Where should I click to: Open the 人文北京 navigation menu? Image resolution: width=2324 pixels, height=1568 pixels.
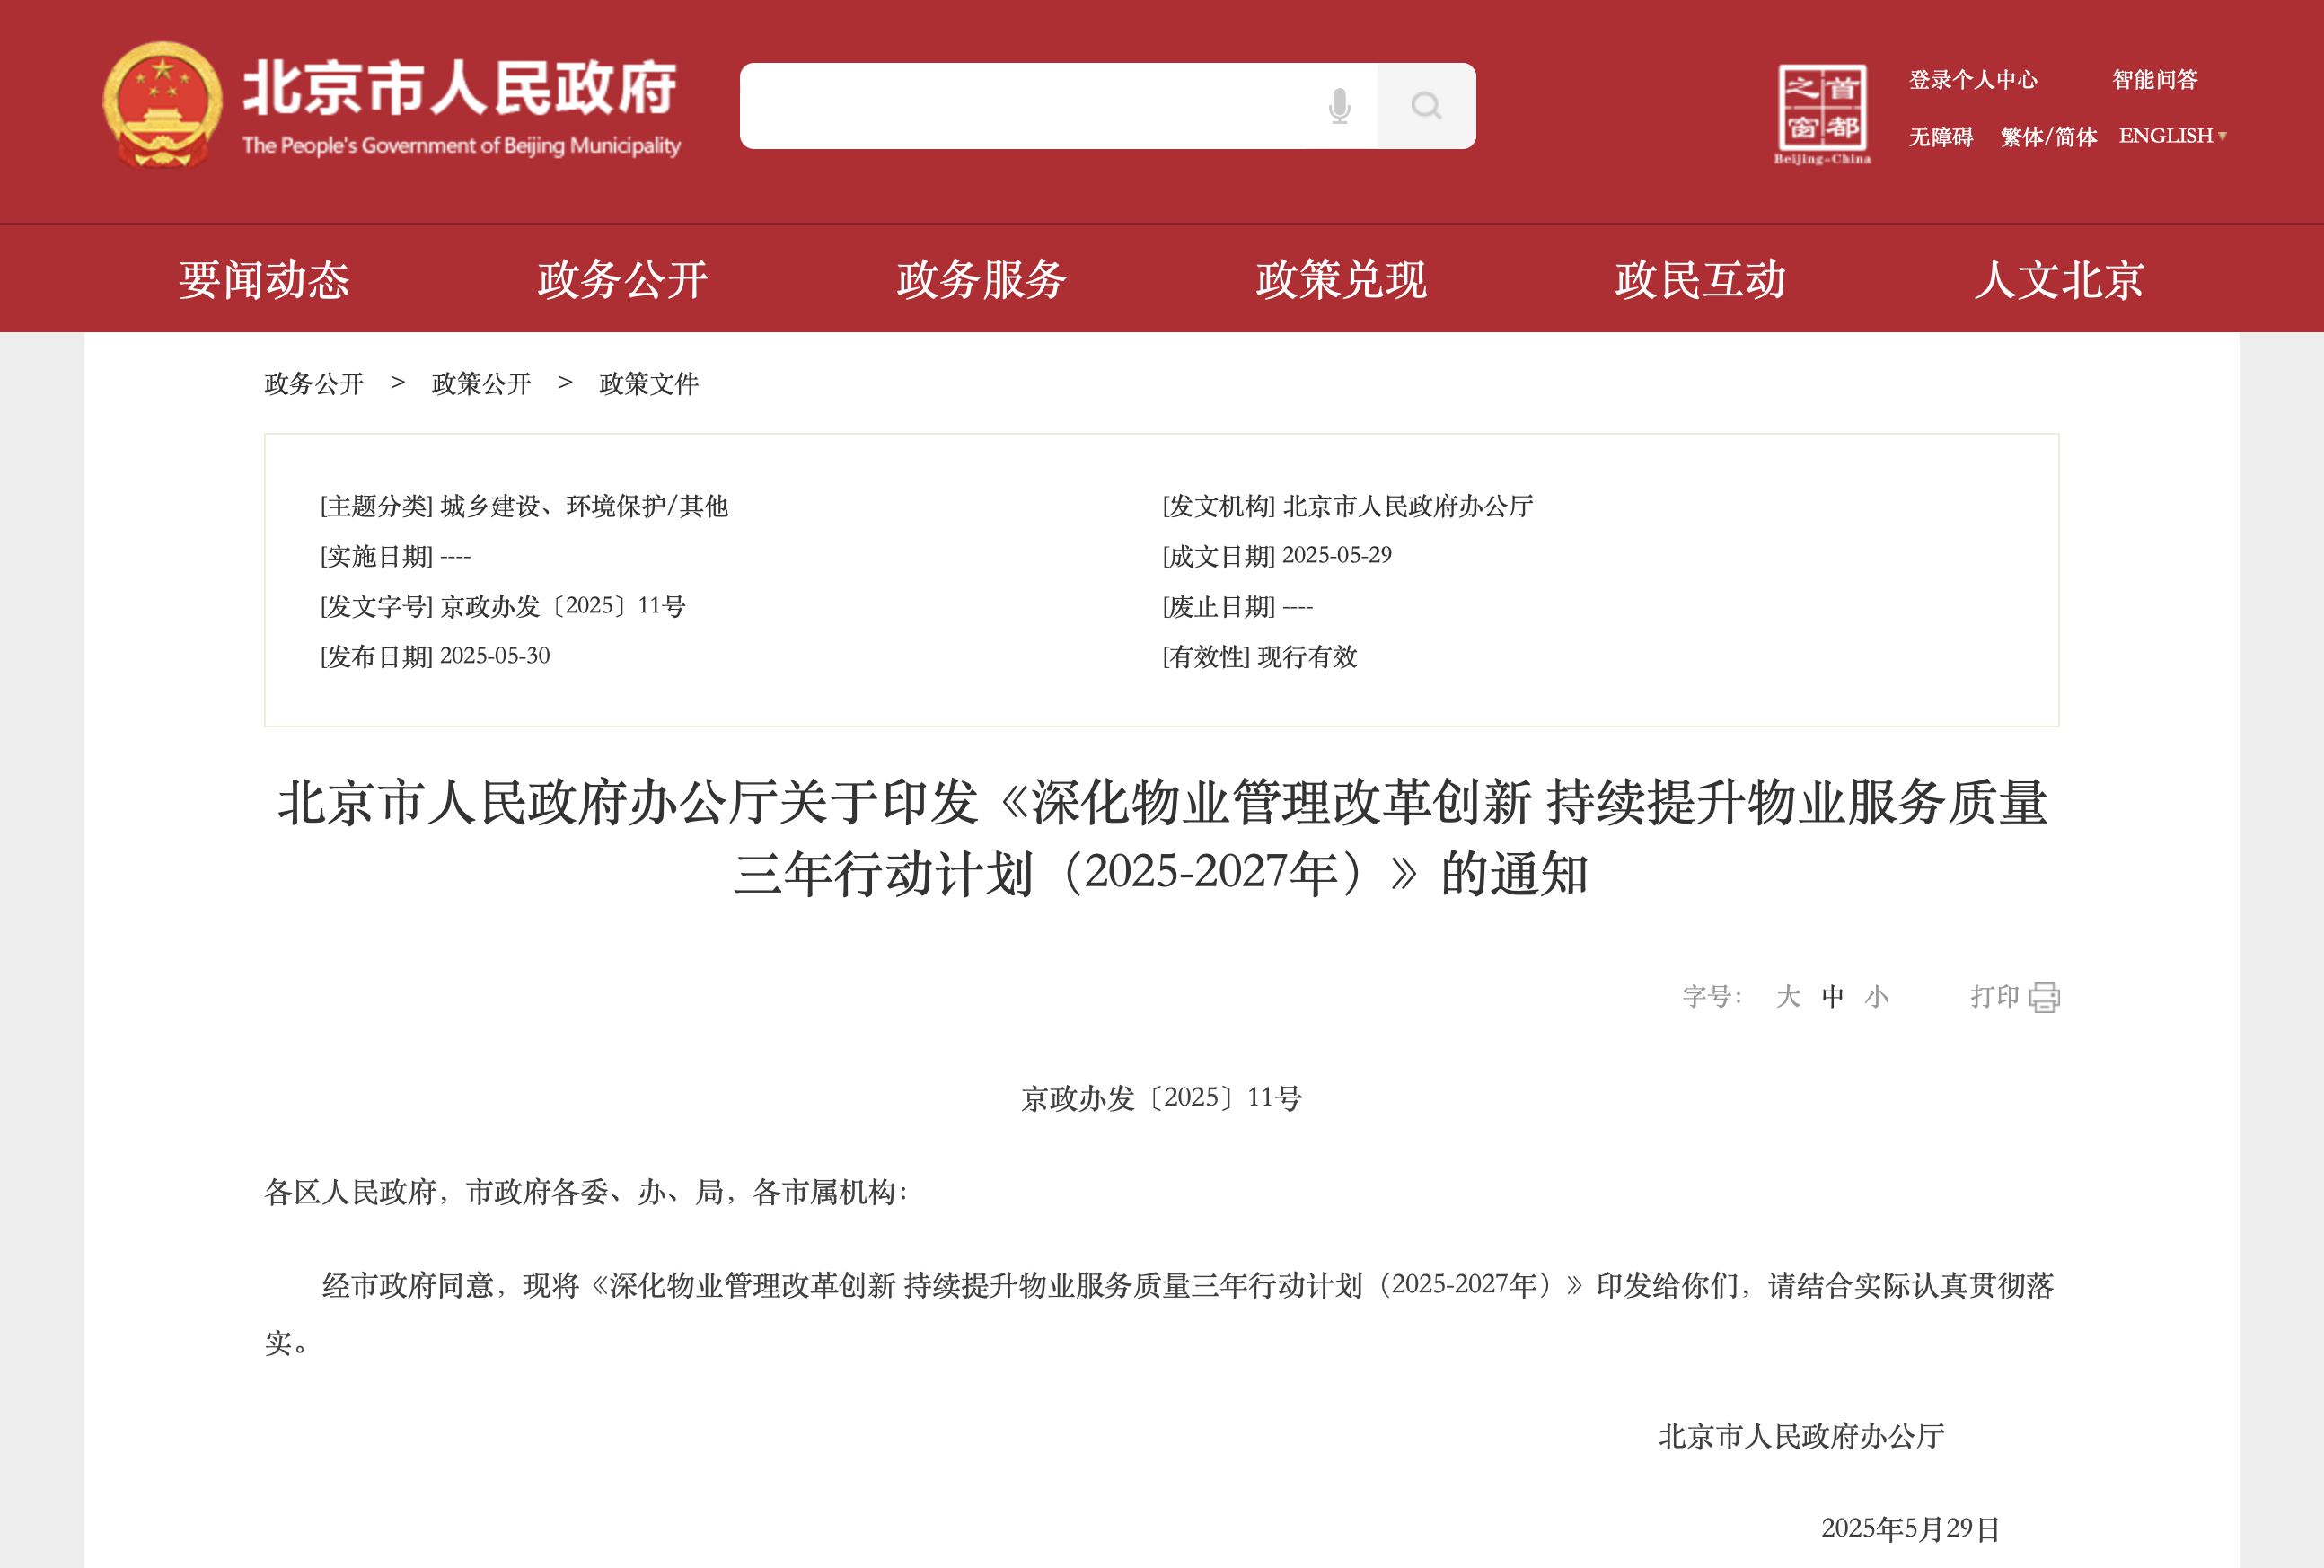tap(2059, 279)
